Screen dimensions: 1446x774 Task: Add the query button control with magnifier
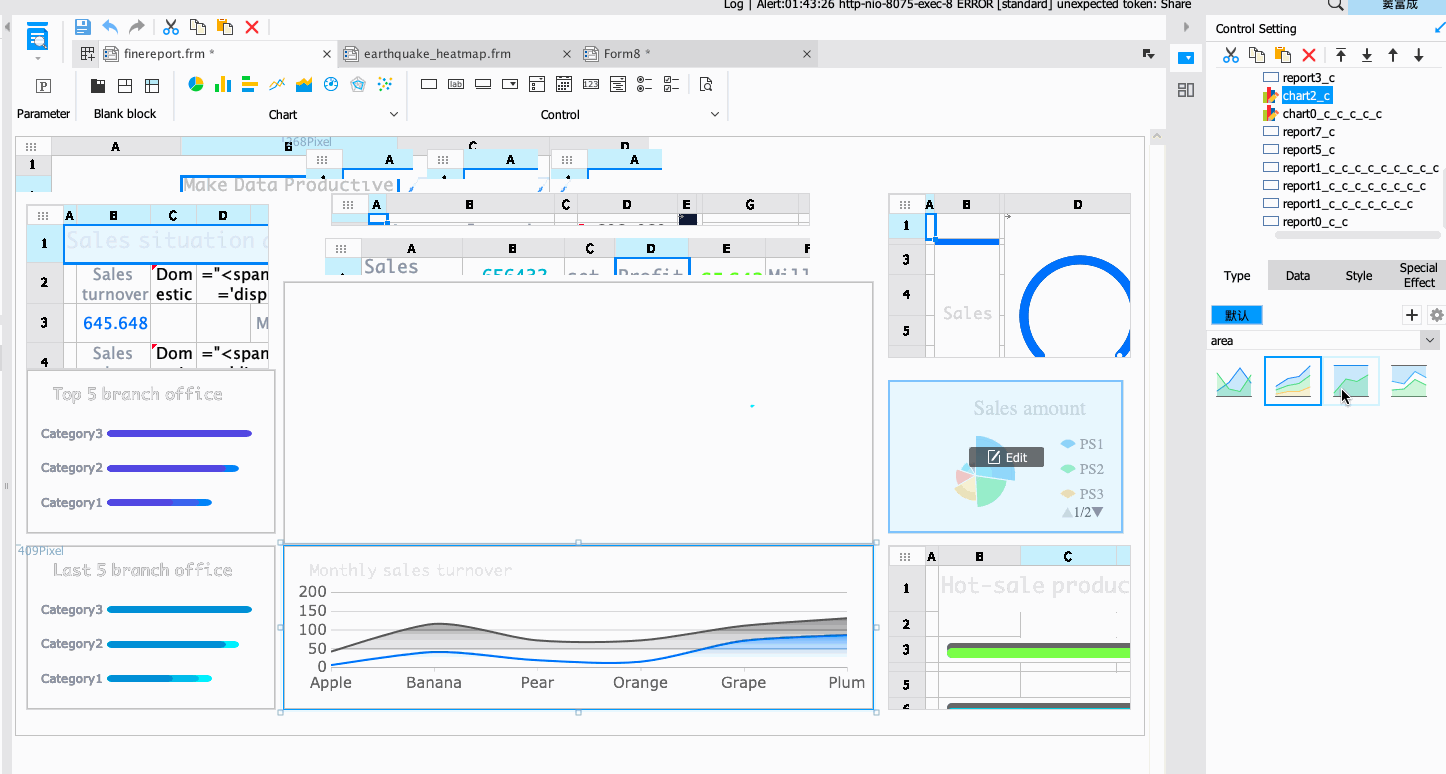click(x=706, y=84)
